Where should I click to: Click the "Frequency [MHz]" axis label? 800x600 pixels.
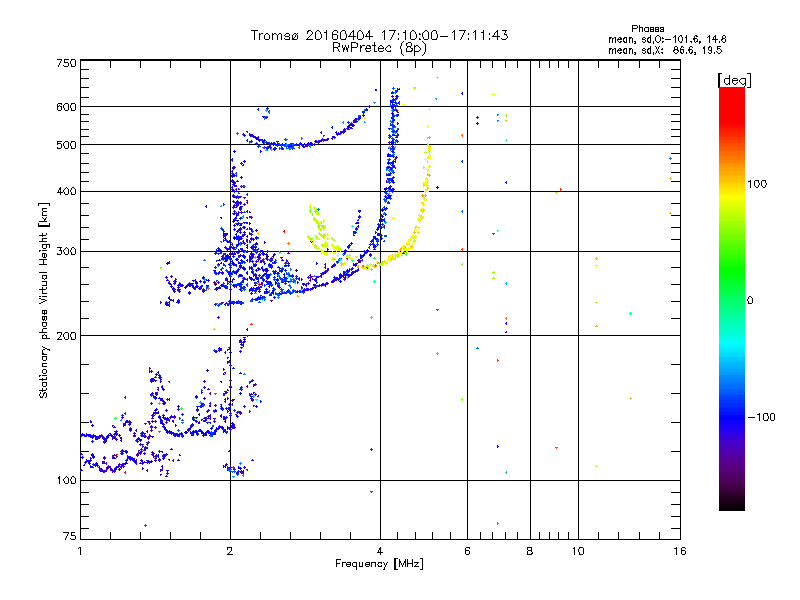(379, 564)
